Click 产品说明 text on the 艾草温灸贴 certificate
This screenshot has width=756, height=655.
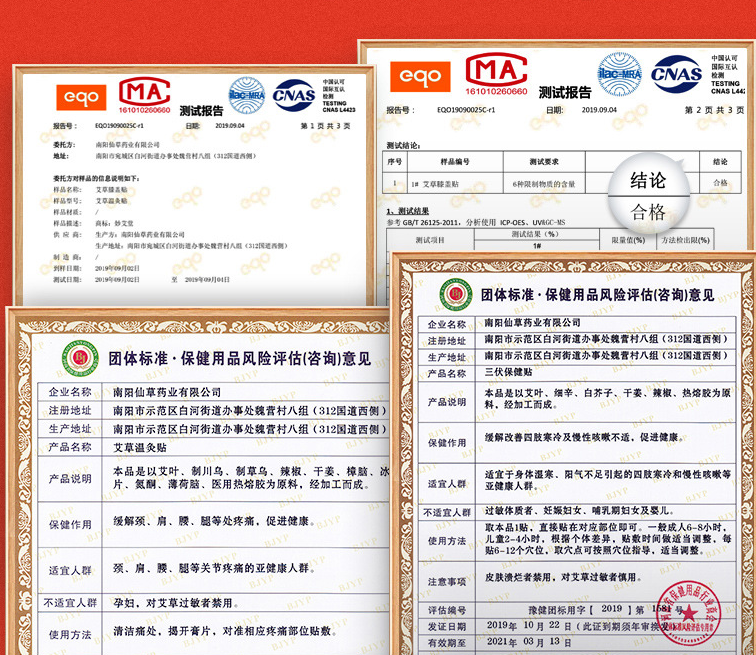click(251, 477)
